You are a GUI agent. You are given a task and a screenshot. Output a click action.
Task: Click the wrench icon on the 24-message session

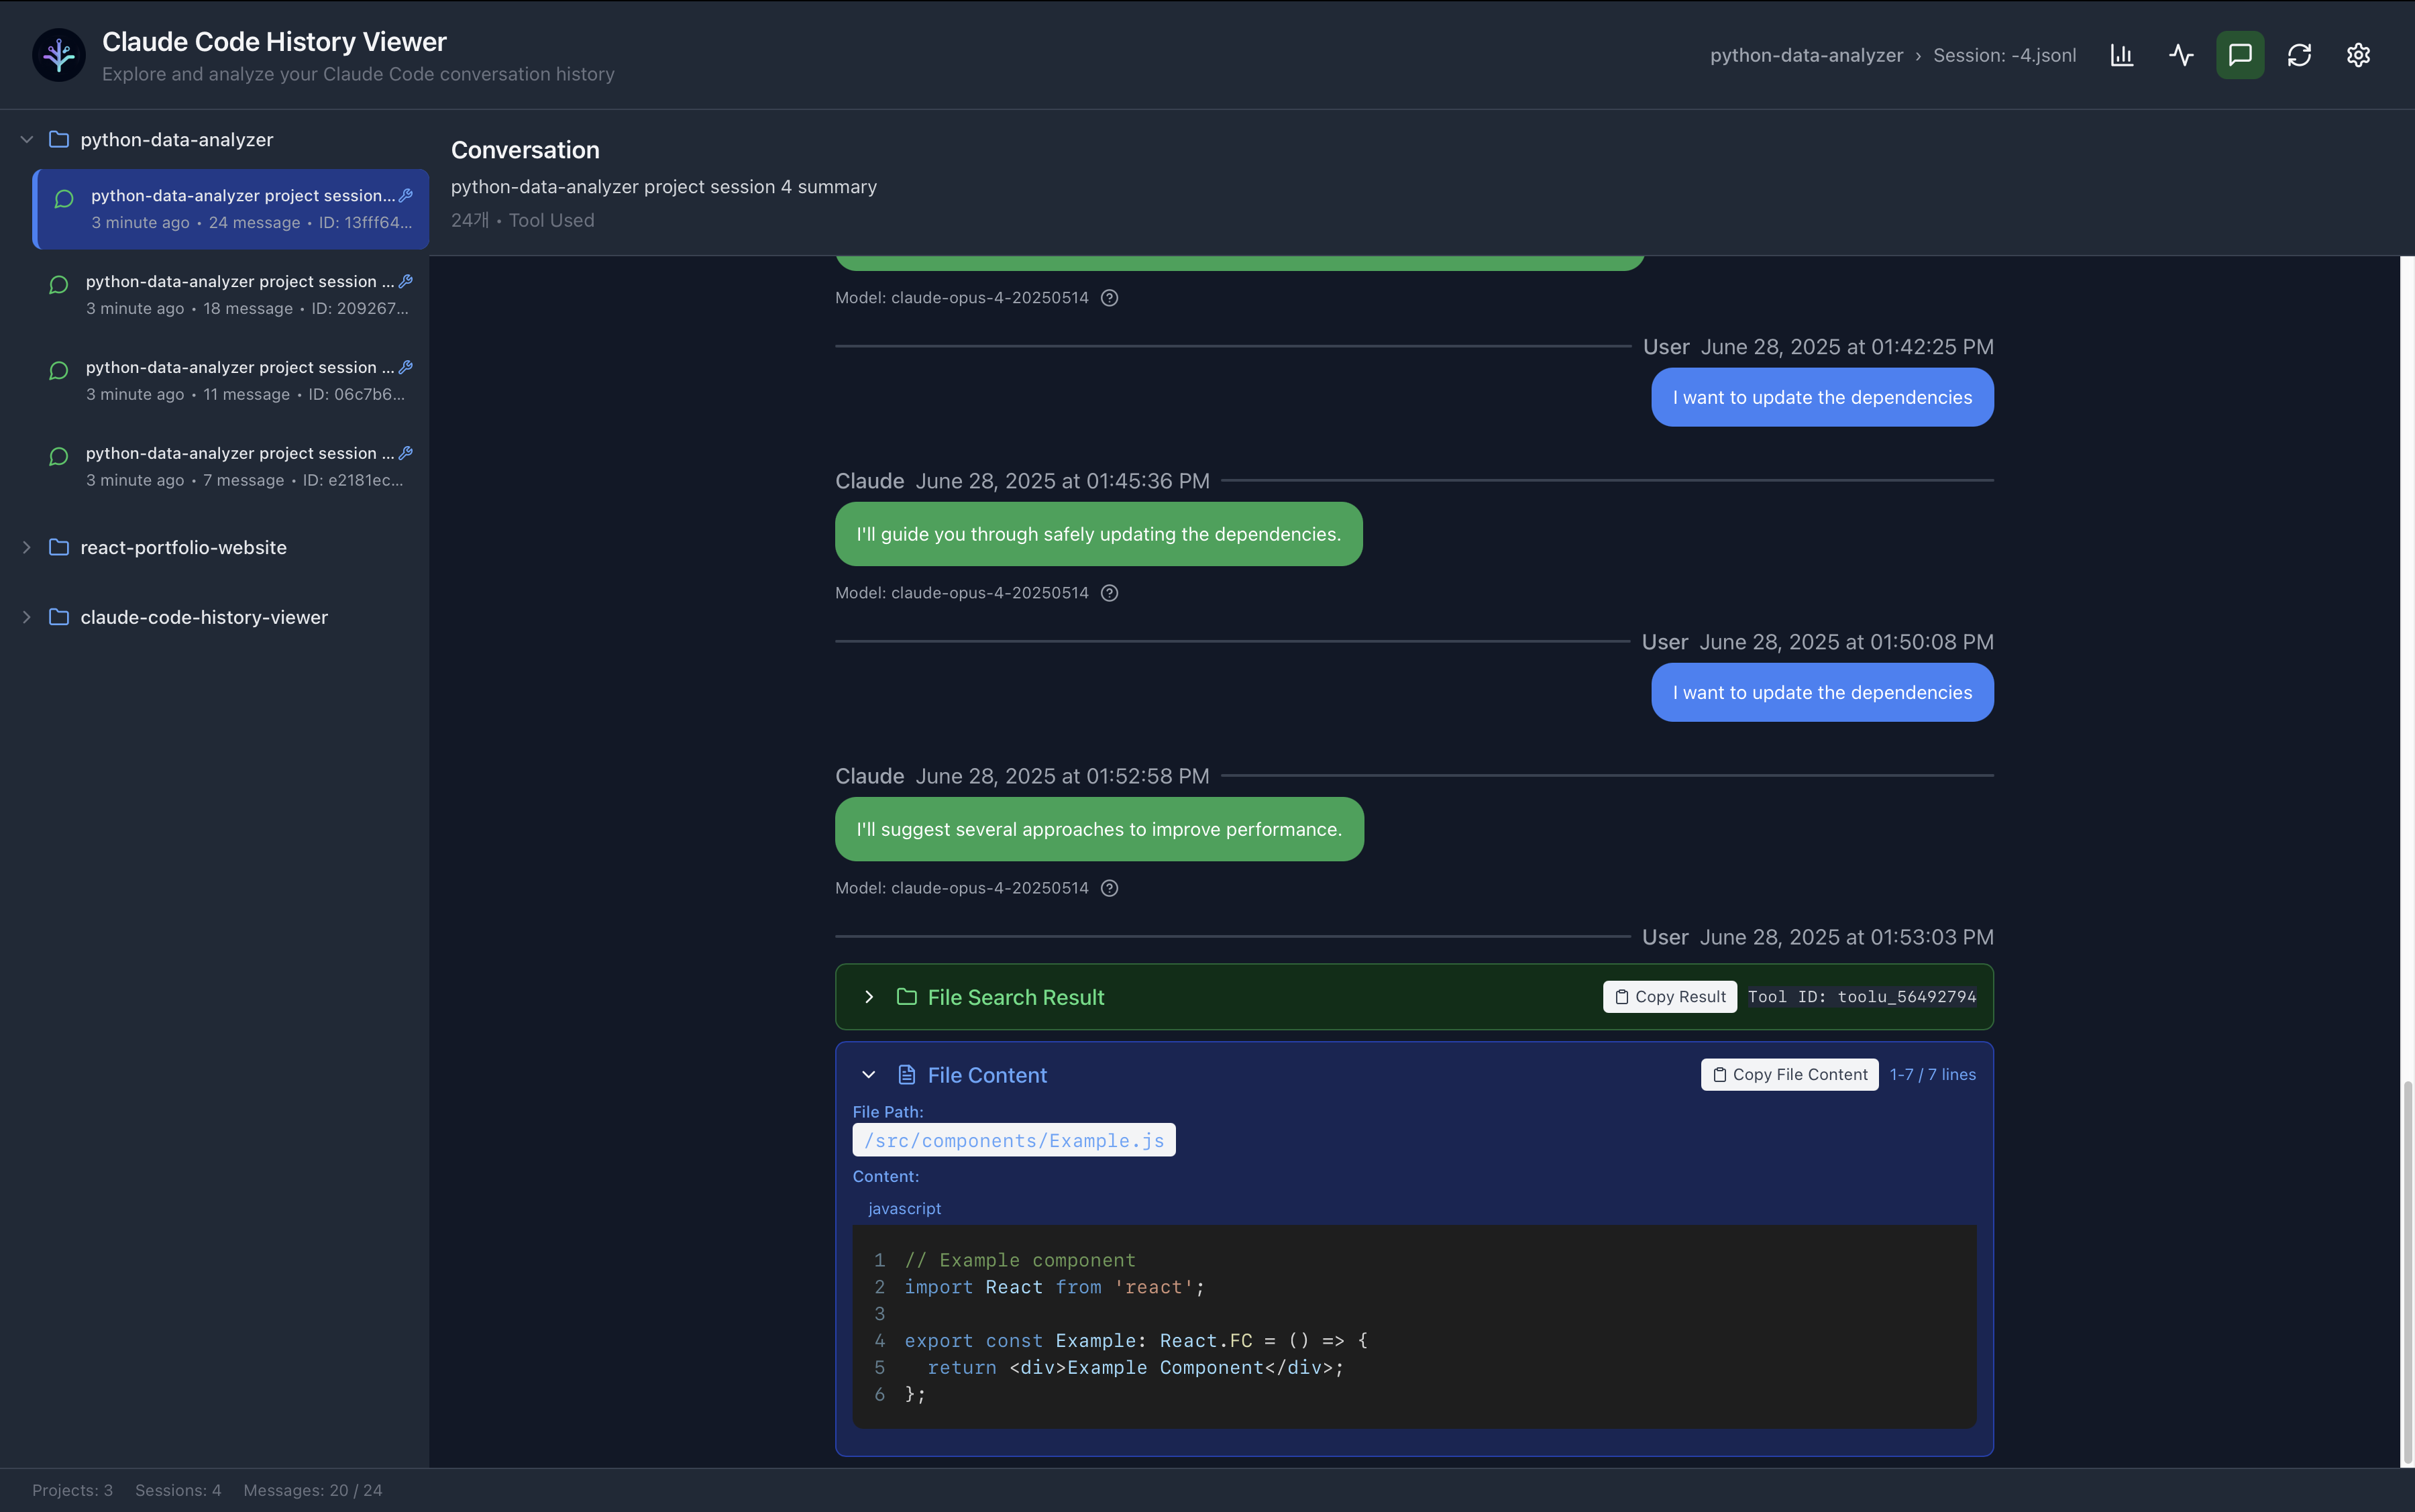click(x=406, y=195)
